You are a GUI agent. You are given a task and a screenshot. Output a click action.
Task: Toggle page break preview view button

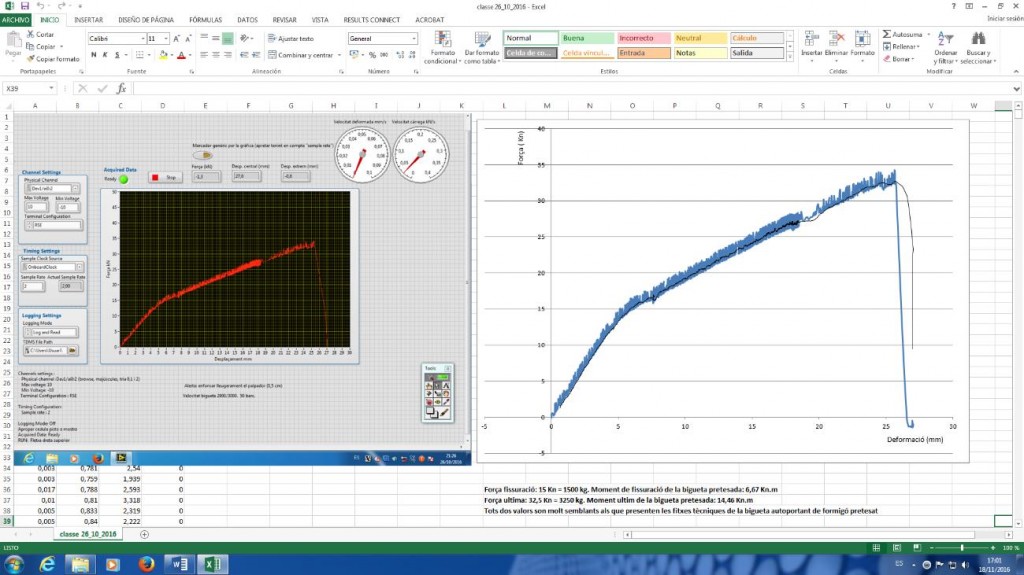[x=916, y=548]
